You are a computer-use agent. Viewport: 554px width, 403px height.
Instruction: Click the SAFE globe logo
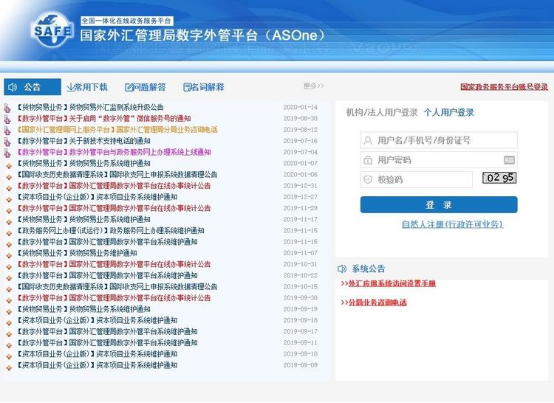click(x=52, y=30)
